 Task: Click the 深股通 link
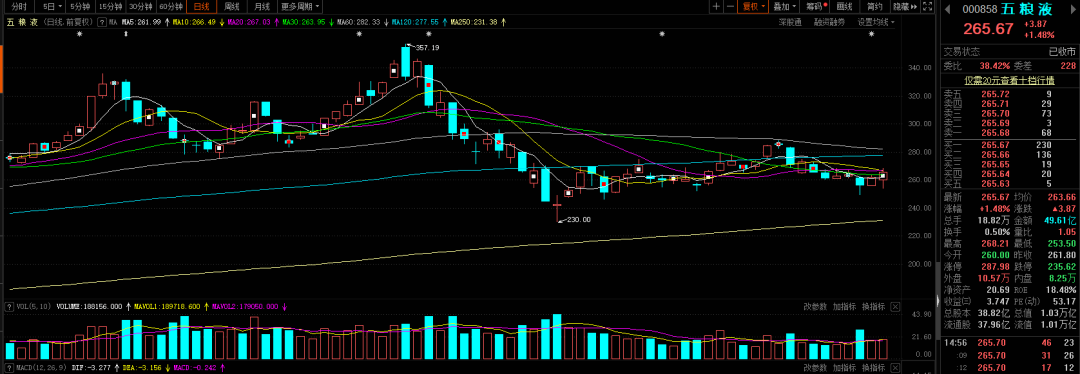pos(790,22)
